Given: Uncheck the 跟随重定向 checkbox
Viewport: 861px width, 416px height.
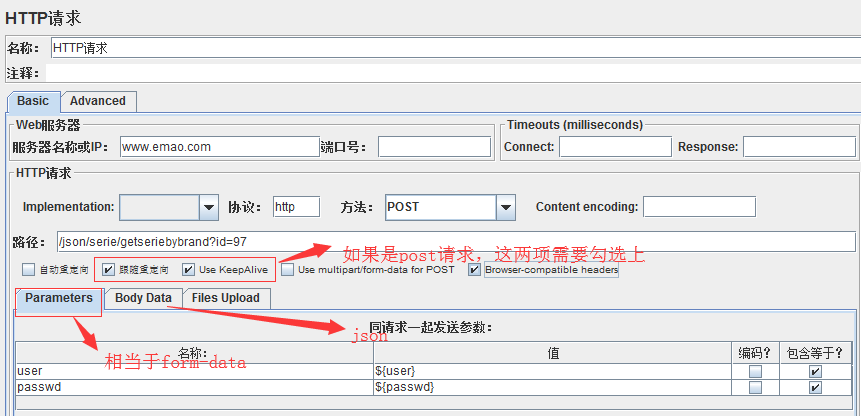Looking at the screenshot, I should click(108, 269).
